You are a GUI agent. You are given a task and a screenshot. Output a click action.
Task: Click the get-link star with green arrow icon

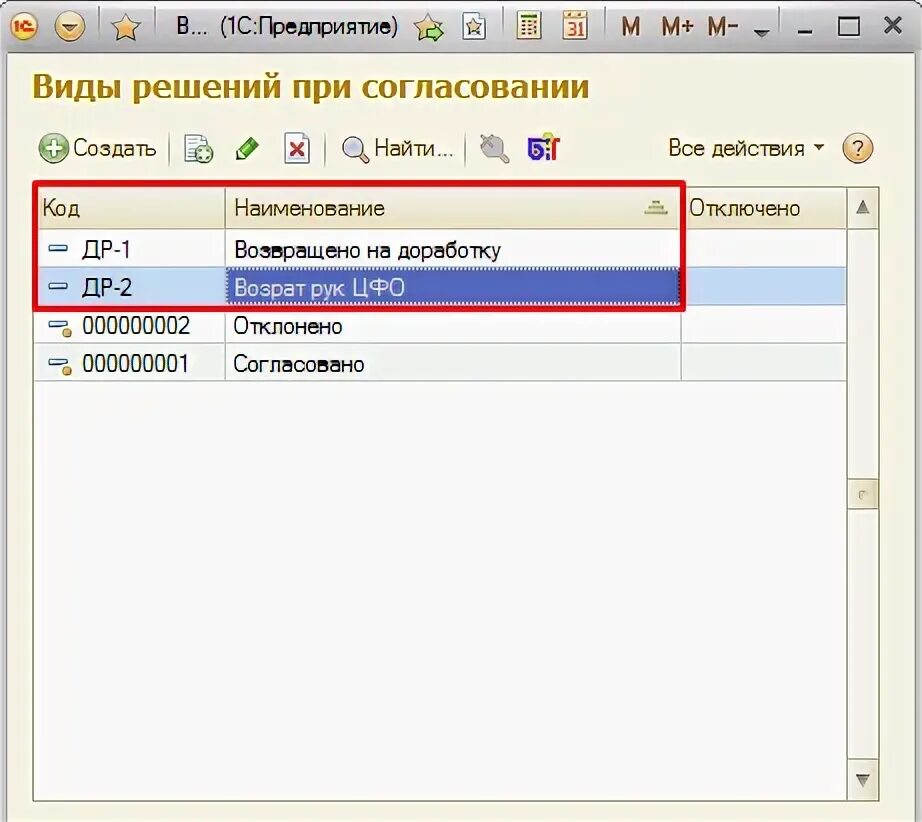click(429, 27)
